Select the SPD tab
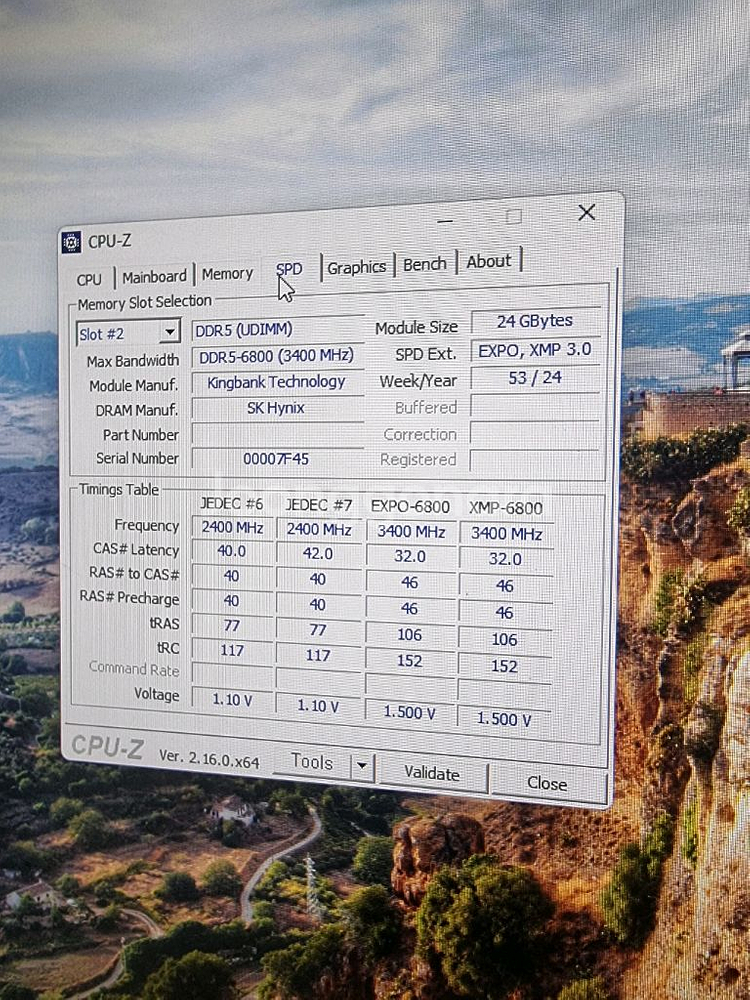750x1000 pixels. point(290,270)
